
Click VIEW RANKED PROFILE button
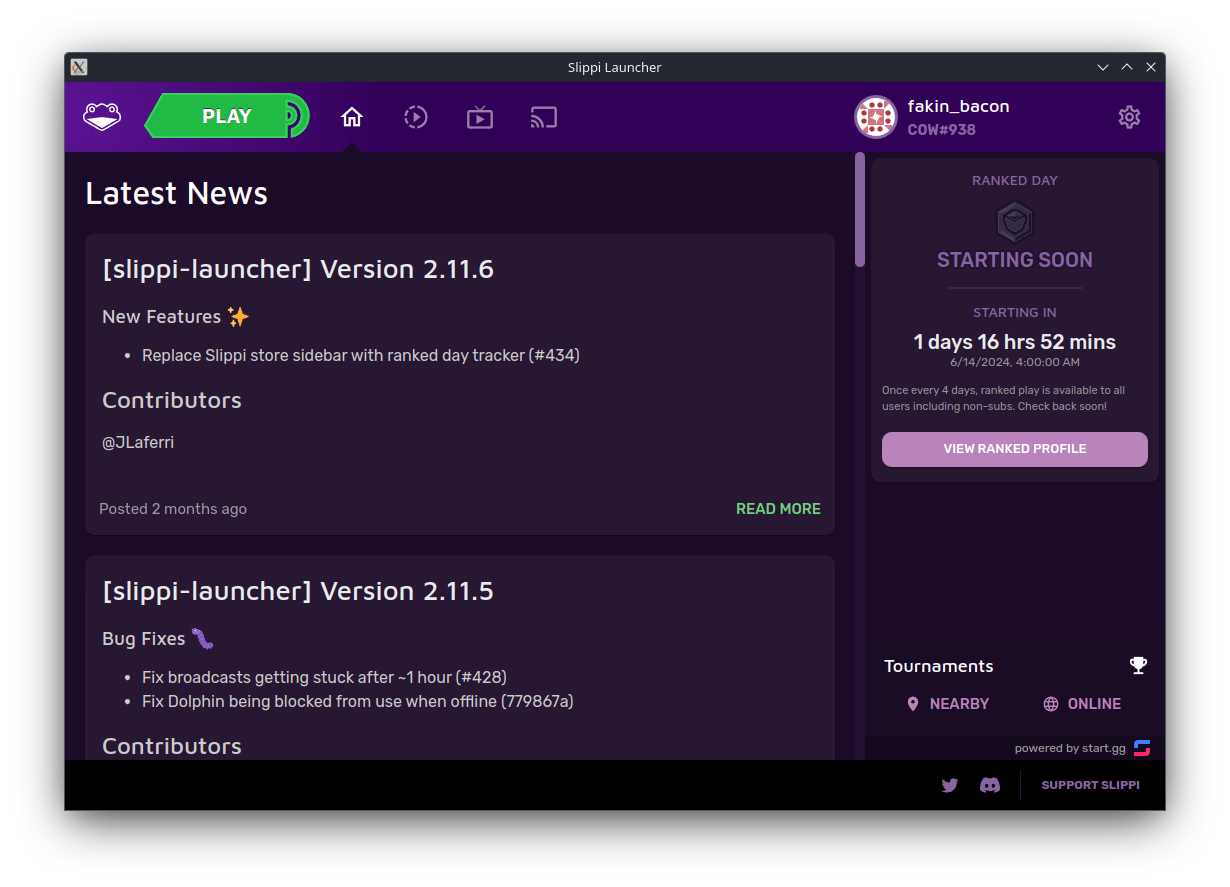1015,449
